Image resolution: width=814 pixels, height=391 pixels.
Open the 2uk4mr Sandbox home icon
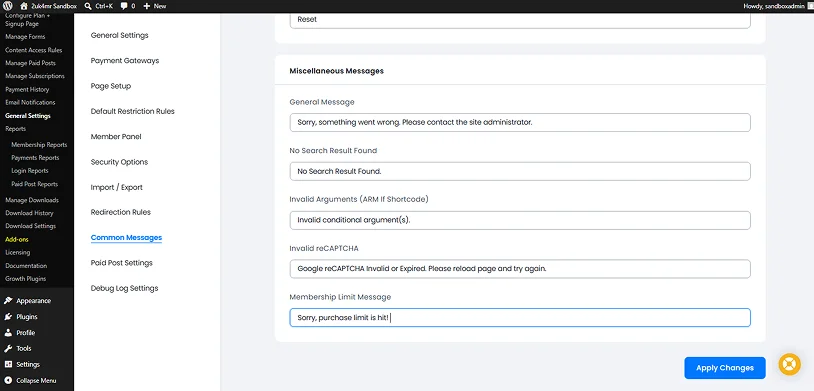coord(24,6)
